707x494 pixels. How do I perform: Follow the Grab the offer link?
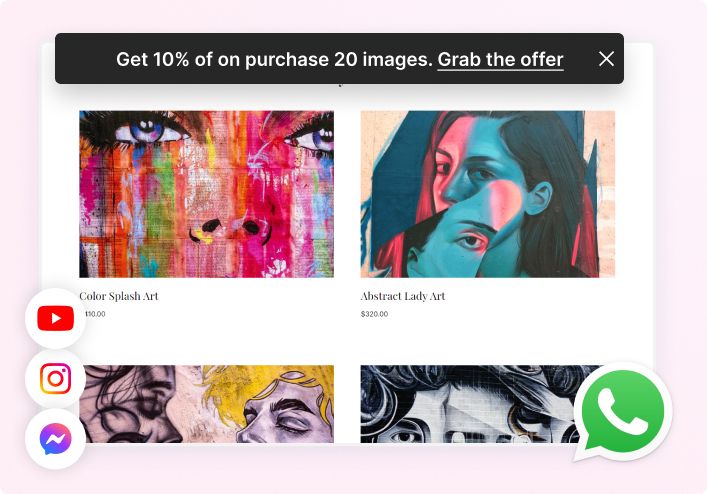[x=500, y=59]
